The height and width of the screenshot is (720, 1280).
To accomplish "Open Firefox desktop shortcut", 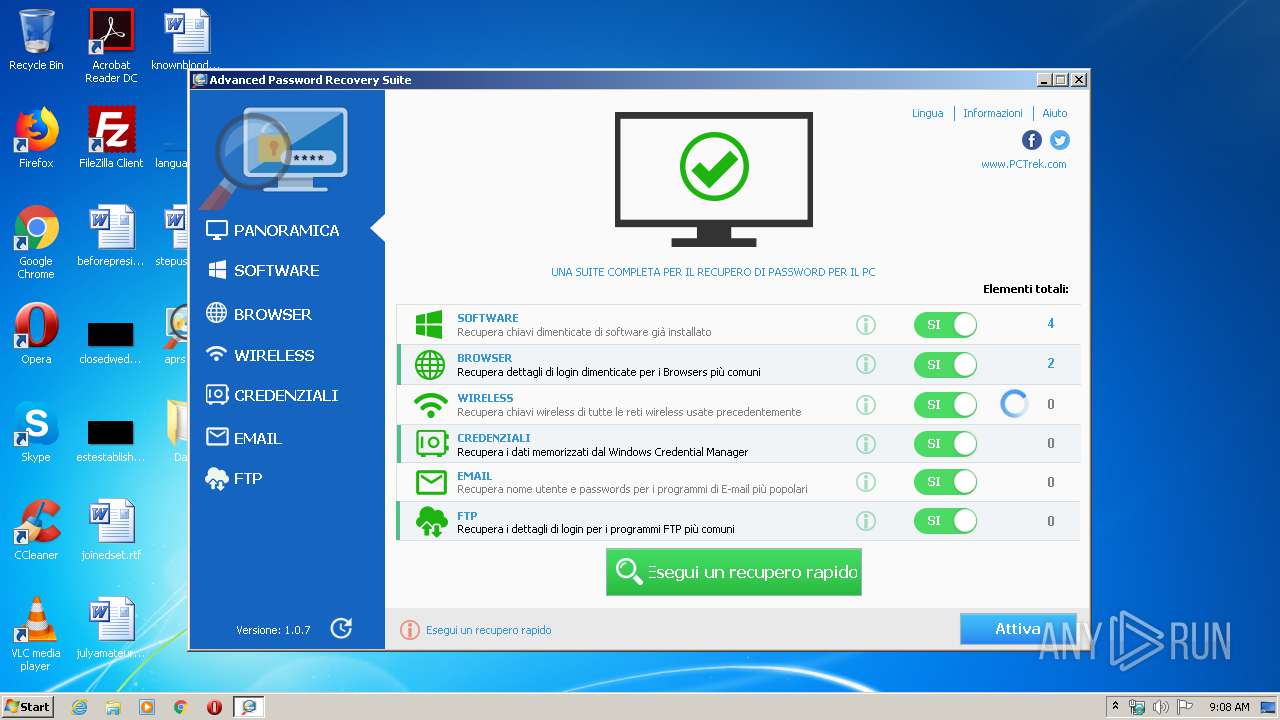I will tap(36, 138).
